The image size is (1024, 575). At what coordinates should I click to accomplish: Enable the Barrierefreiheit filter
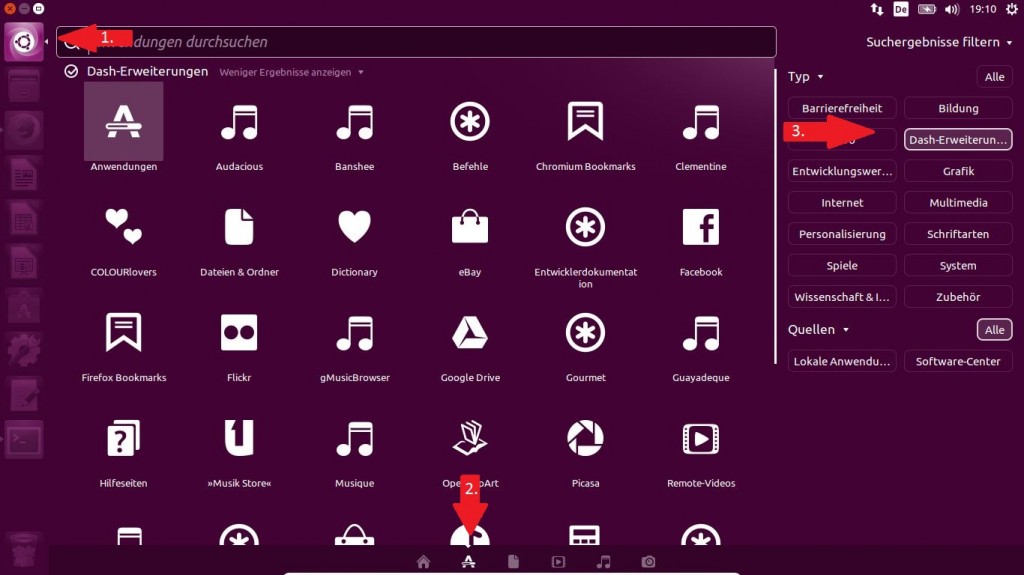(842, 108)
